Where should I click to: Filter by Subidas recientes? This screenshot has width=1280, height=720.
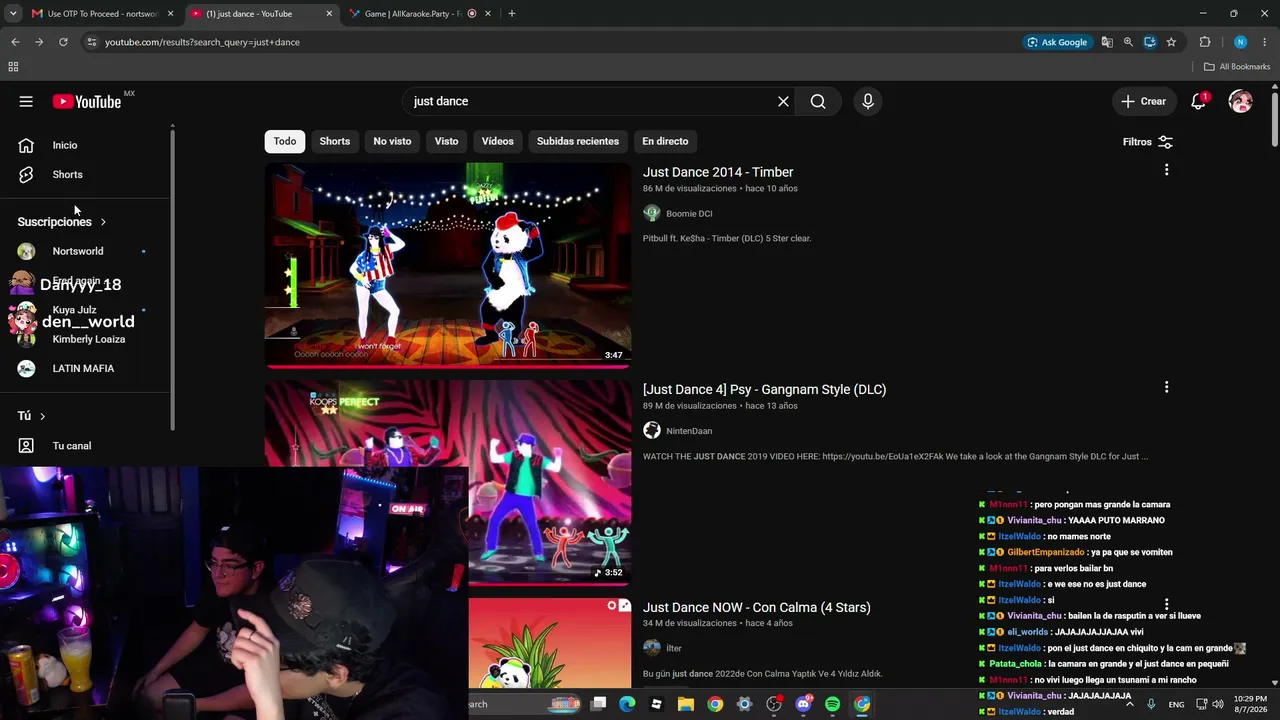pyautogui.click(x=578, y=141)
